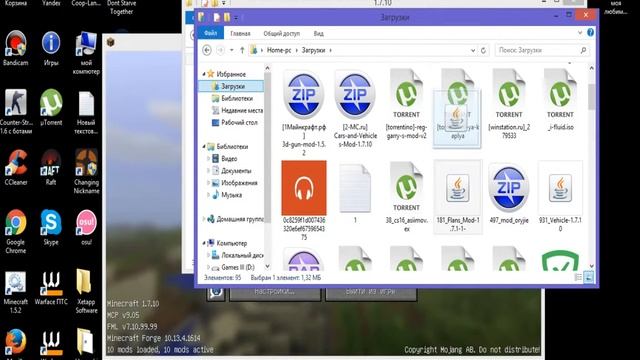Launch the Raft game shortcut
This screenshot has width=640, height=360.
[x=51, y=167]
